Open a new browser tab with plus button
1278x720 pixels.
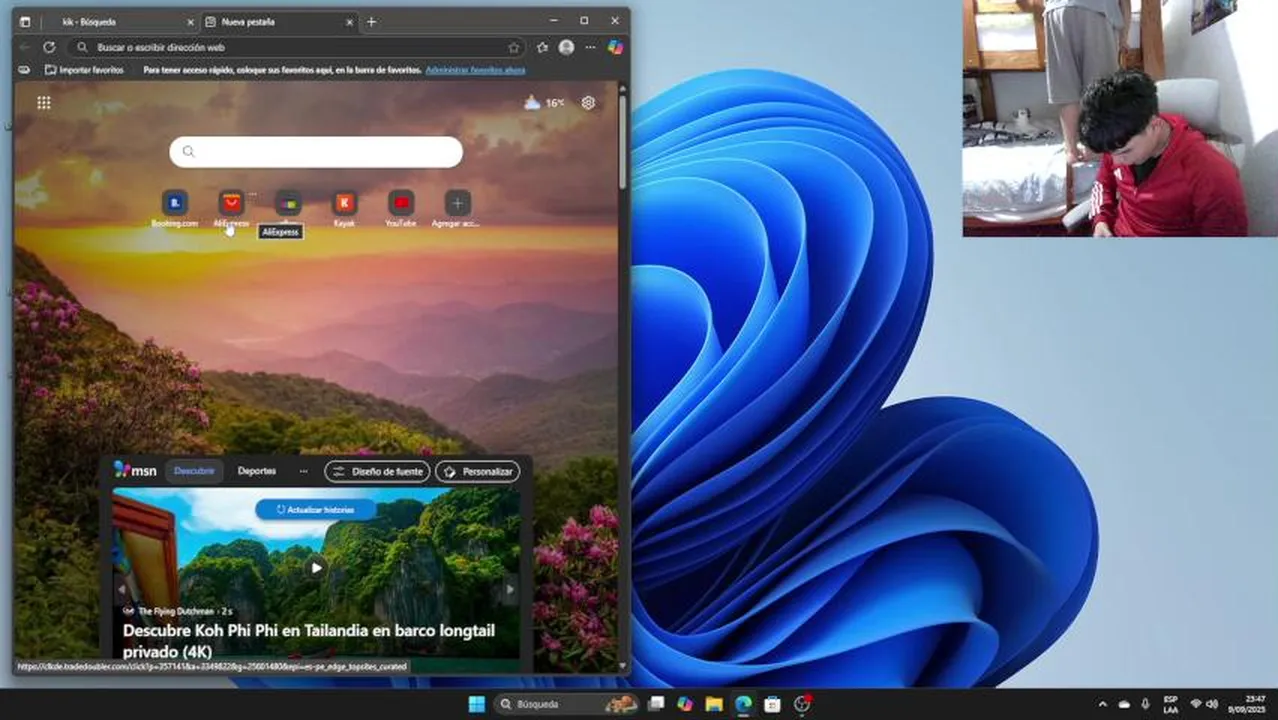pos(372,21)
